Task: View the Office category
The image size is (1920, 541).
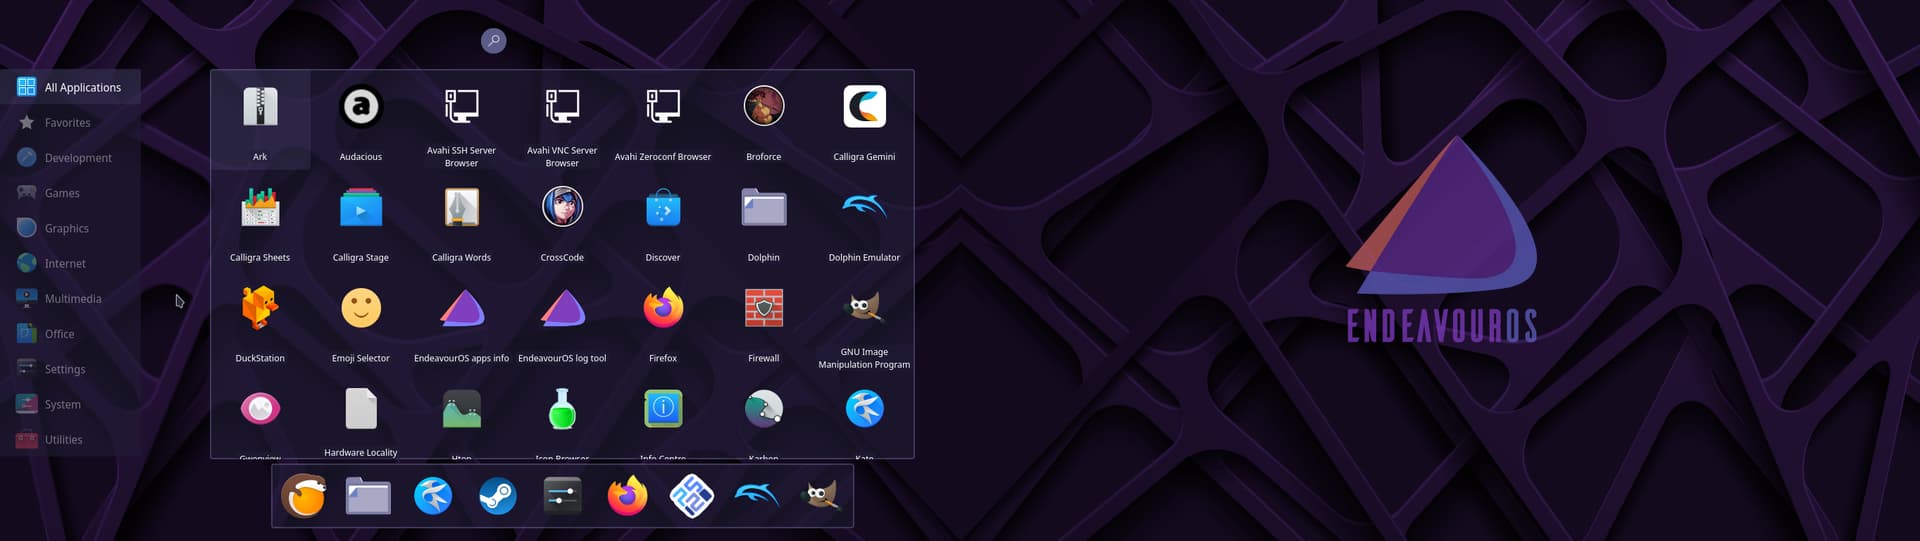Action: pyautogui.click(x=70, y=334)
